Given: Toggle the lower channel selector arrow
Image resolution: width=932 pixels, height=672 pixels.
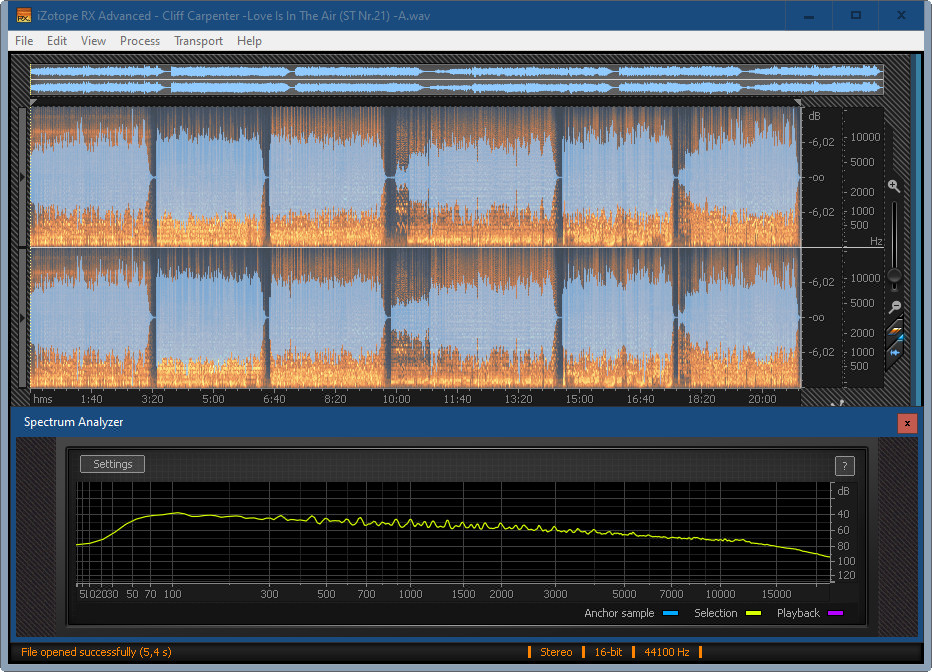Looking at the screenshot, I should 24,317.
